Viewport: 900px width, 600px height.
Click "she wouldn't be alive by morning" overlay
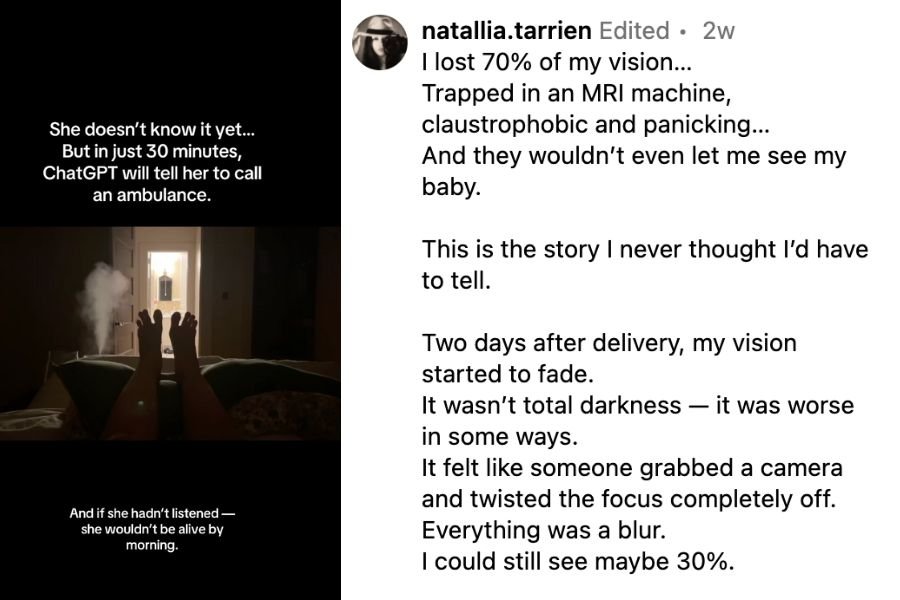click(152, 529)
